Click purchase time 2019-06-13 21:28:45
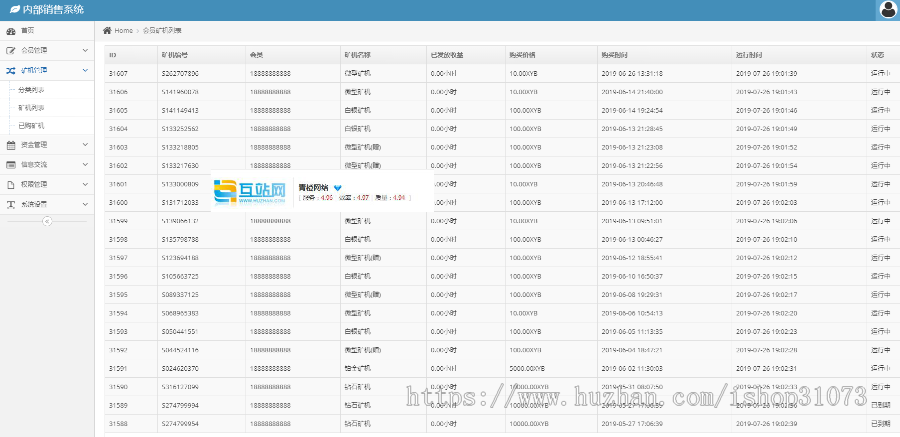This screenshot has height=437, width=900. pos(632,129)
